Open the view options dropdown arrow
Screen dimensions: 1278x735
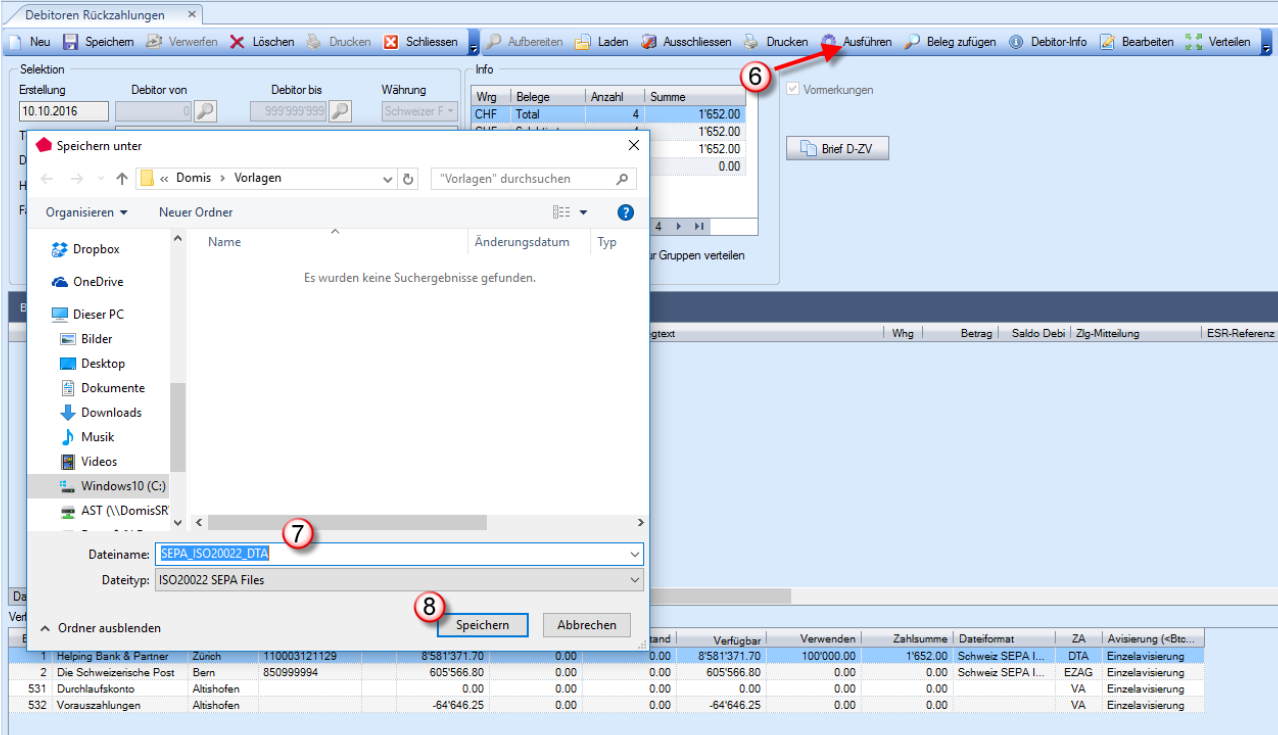pyautogui.click(x=584, y=212)
